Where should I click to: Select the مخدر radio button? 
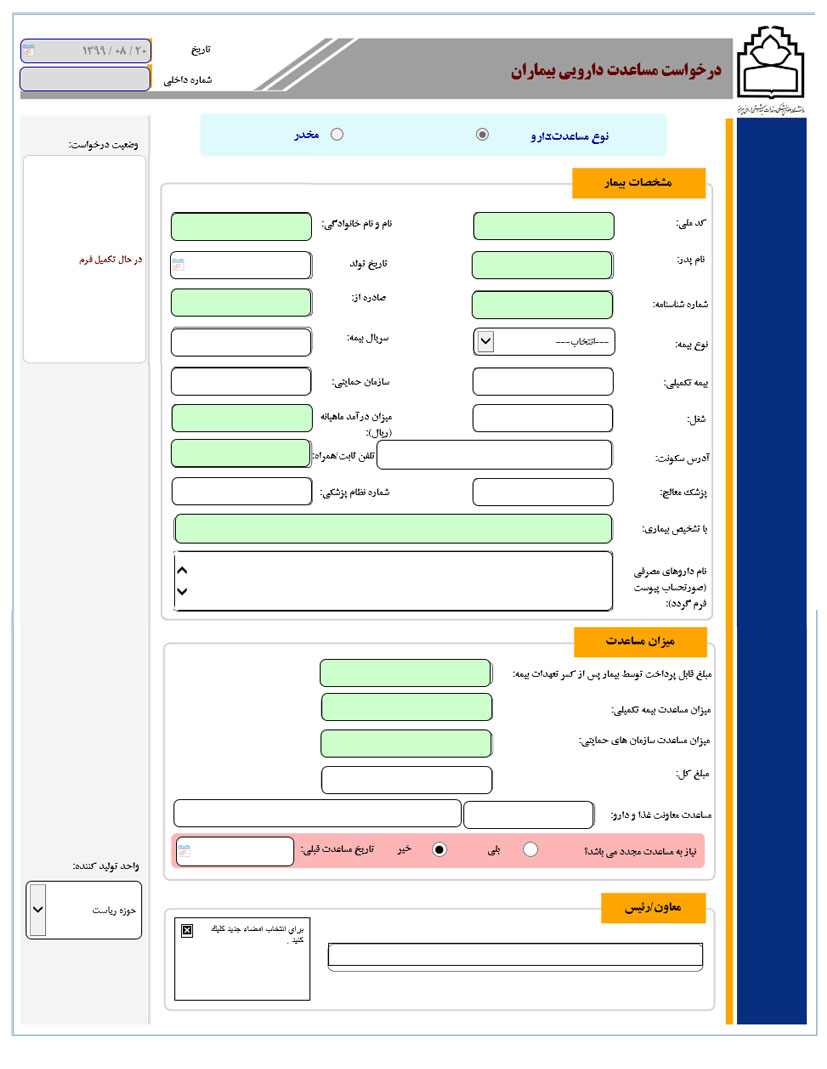pyautogui.click(x=337, y=134)
